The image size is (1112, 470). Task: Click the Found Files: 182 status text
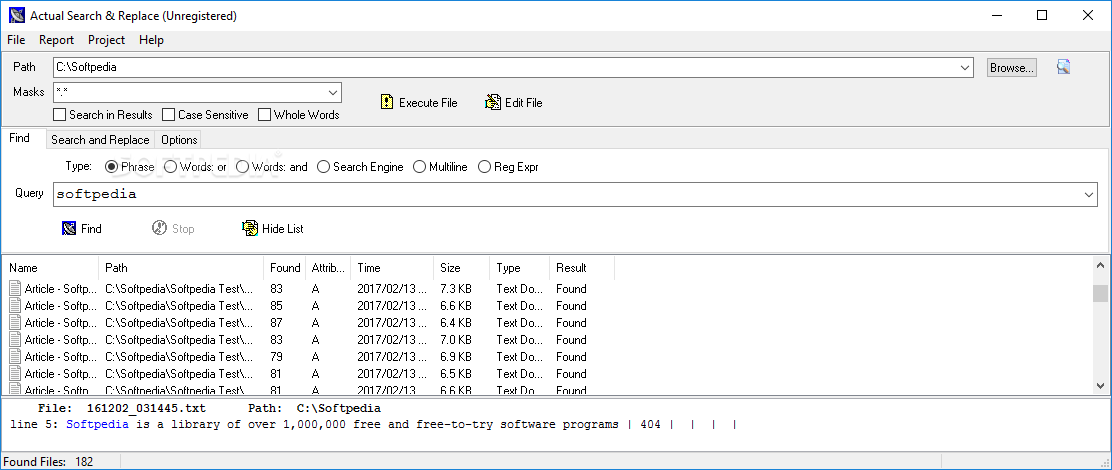[x=48, y=461]
